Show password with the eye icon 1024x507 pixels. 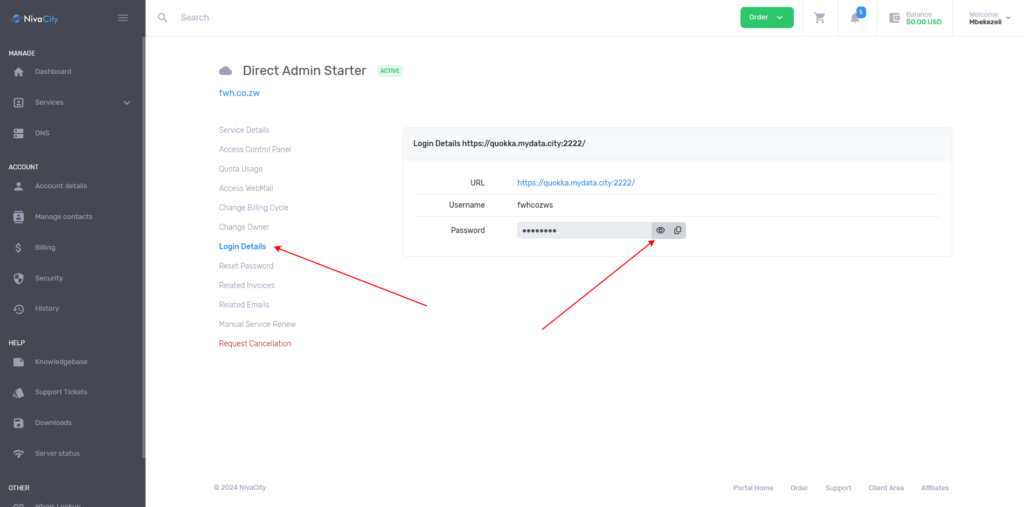[x=660, y=230]
